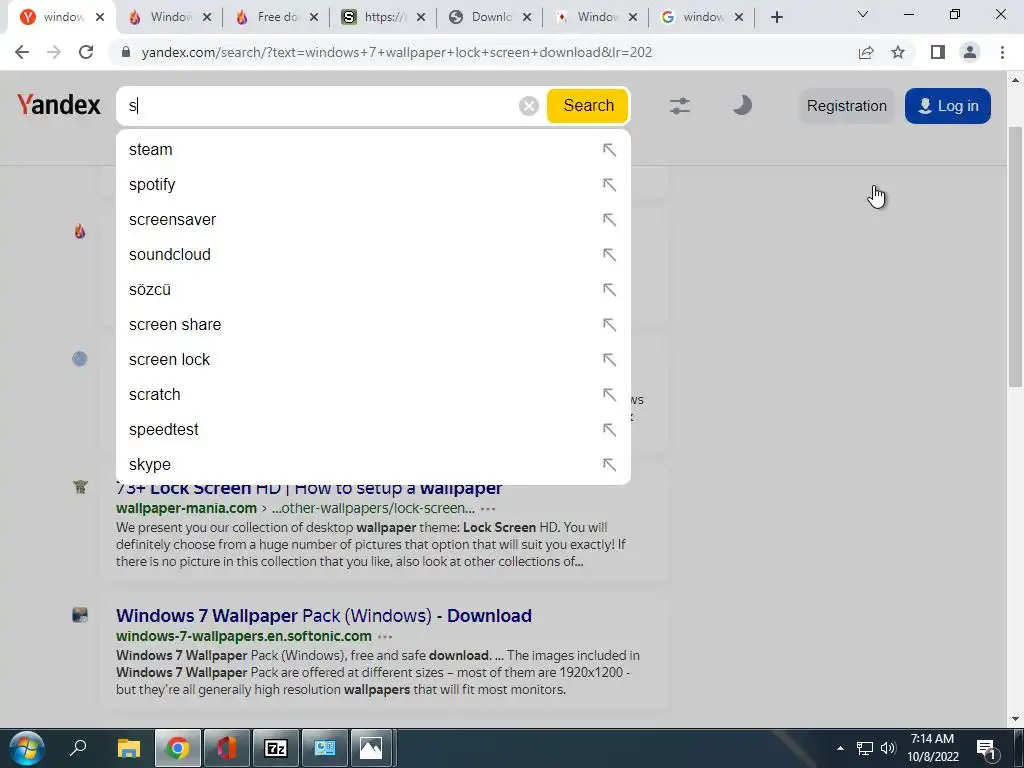Insert spotify suggestion using its arrow
1024x768 pixels.
click(609, 185)
